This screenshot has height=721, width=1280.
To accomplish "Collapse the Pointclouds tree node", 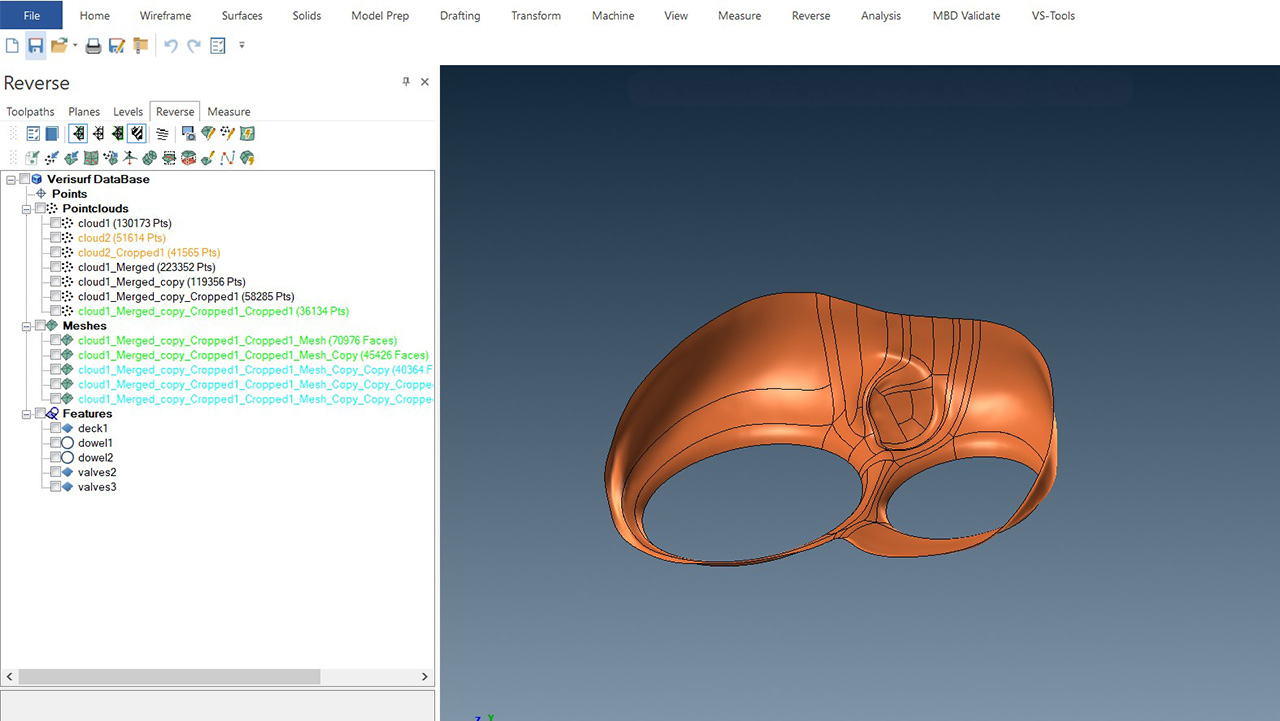I will click(26, 208).
